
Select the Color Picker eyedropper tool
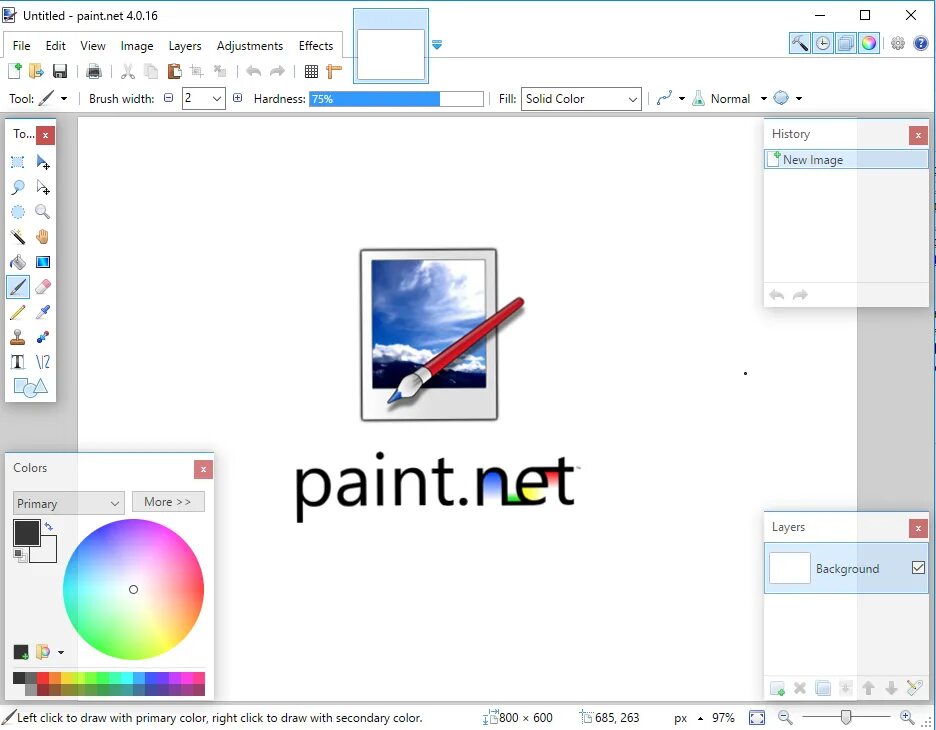42,312
